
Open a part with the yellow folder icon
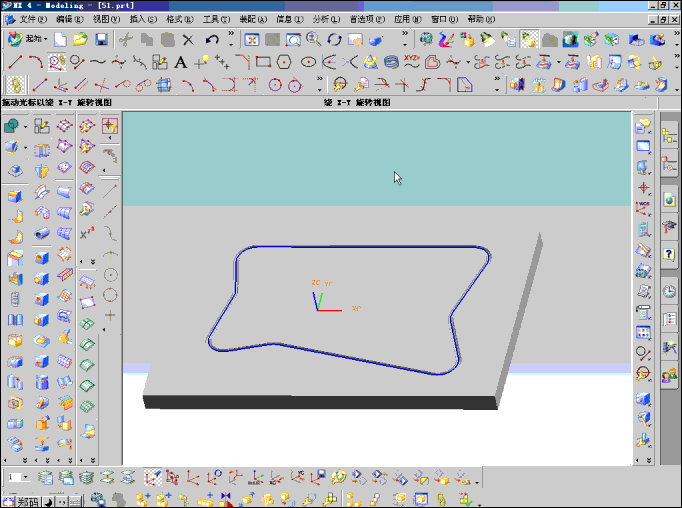click(80, 40)
